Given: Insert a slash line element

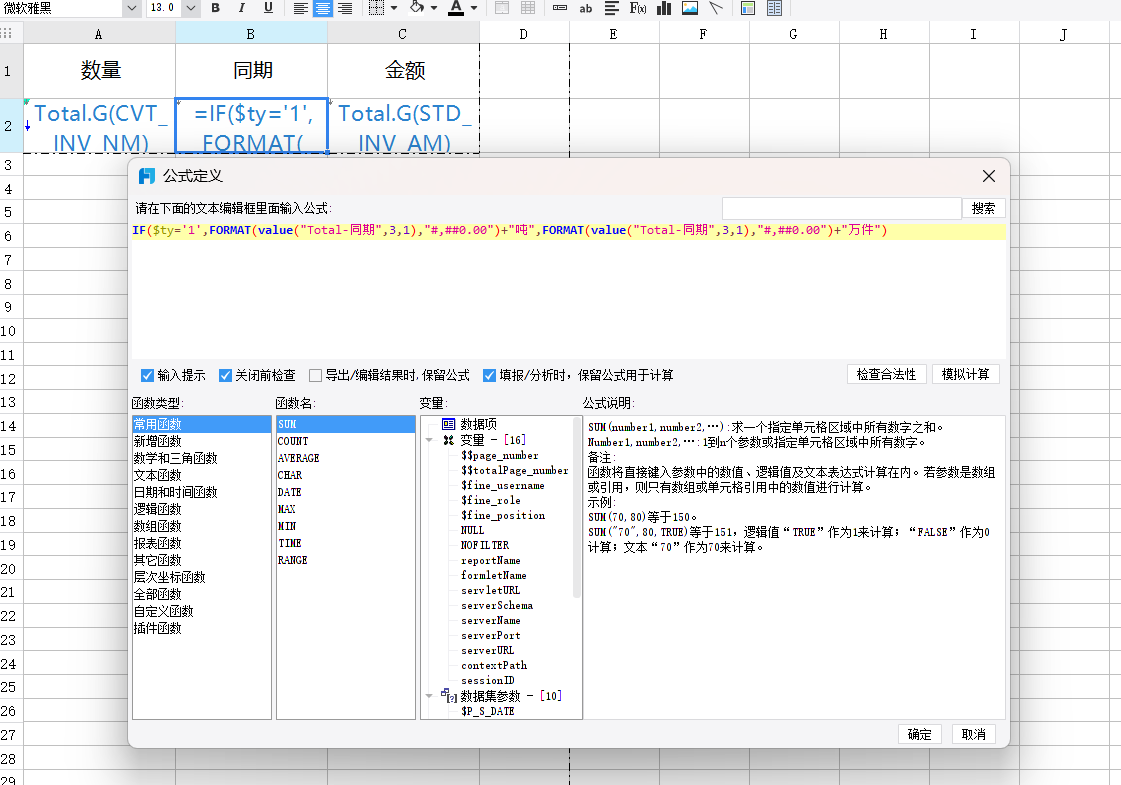Looking at the screenshot, I should (716, 8).
